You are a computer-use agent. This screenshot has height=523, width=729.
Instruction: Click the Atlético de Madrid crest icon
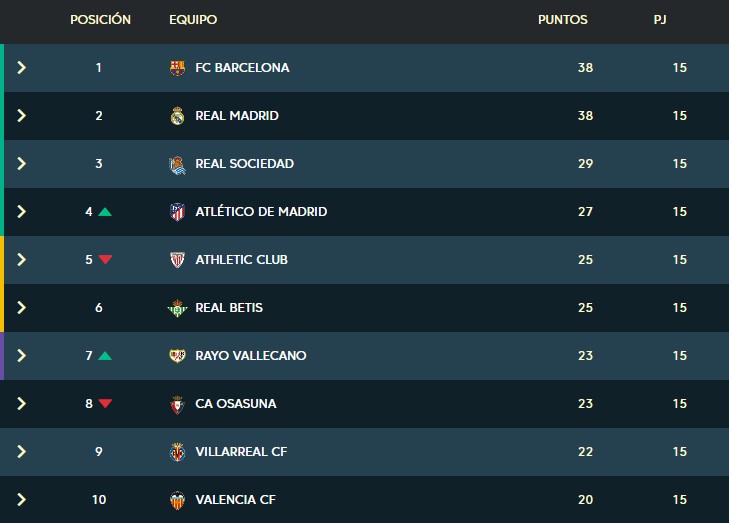click(x=178, y=212)
